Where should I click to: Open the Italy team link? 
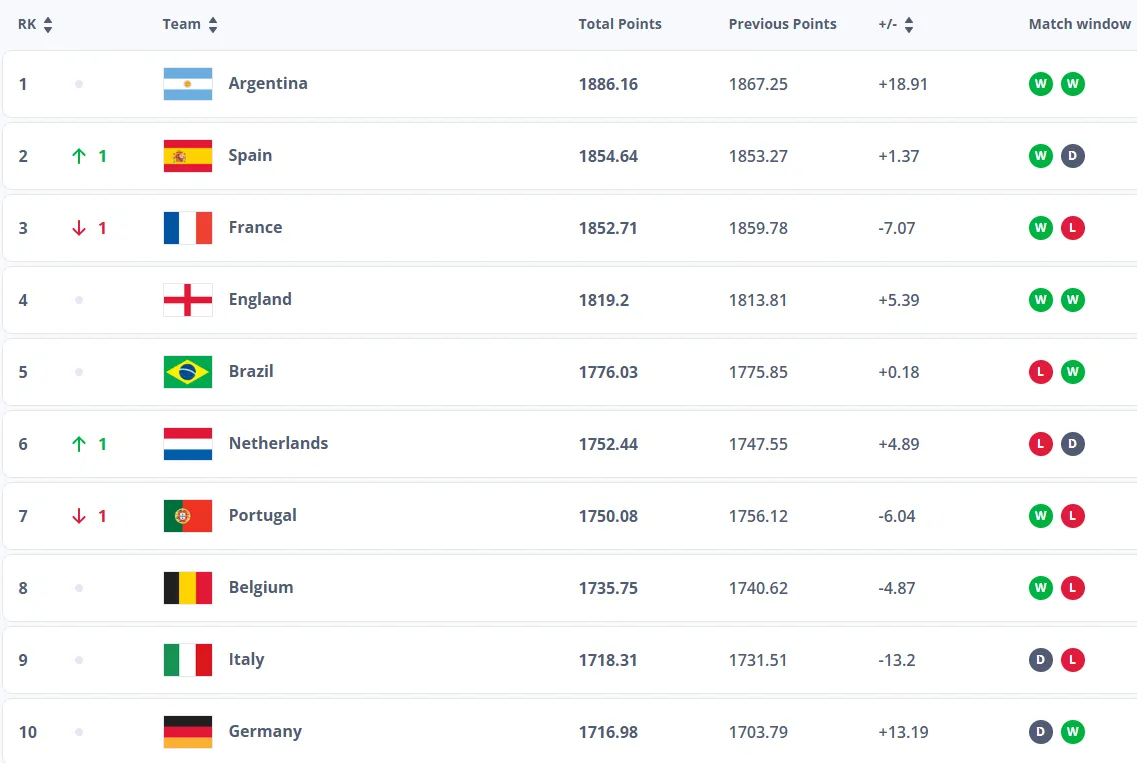(x=246, y=659)
